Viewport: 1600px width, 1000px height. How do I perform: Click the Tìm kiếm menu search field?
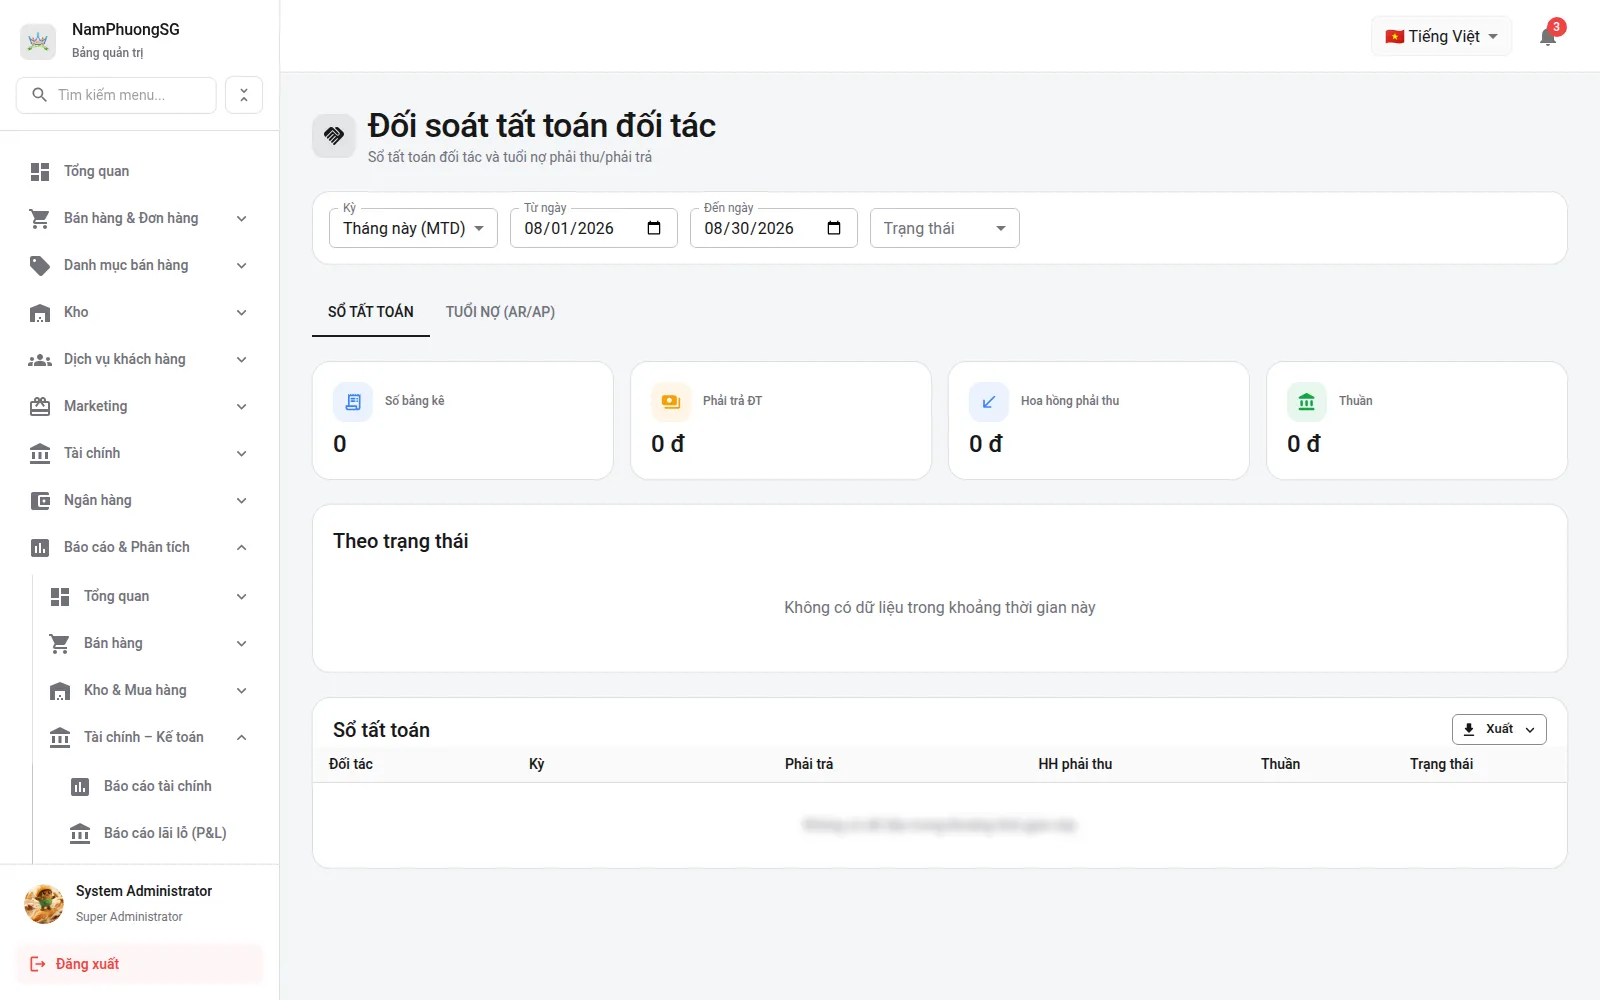click(x=116, y=95)
